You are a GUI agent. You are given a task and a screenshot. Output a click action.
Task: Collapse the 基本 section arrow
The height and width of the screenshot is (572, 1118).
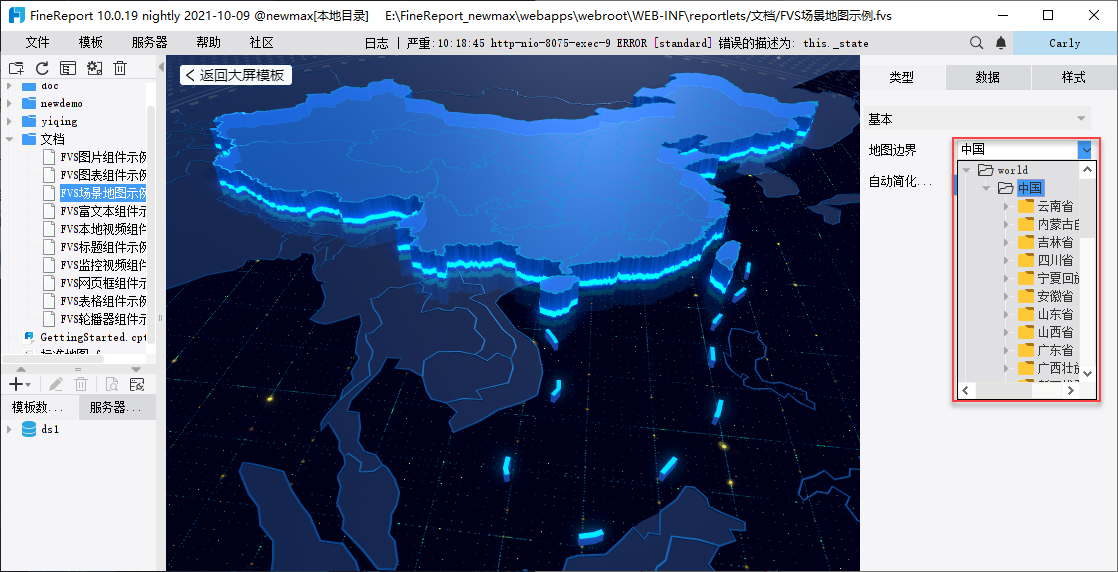tap(1082, 118)
